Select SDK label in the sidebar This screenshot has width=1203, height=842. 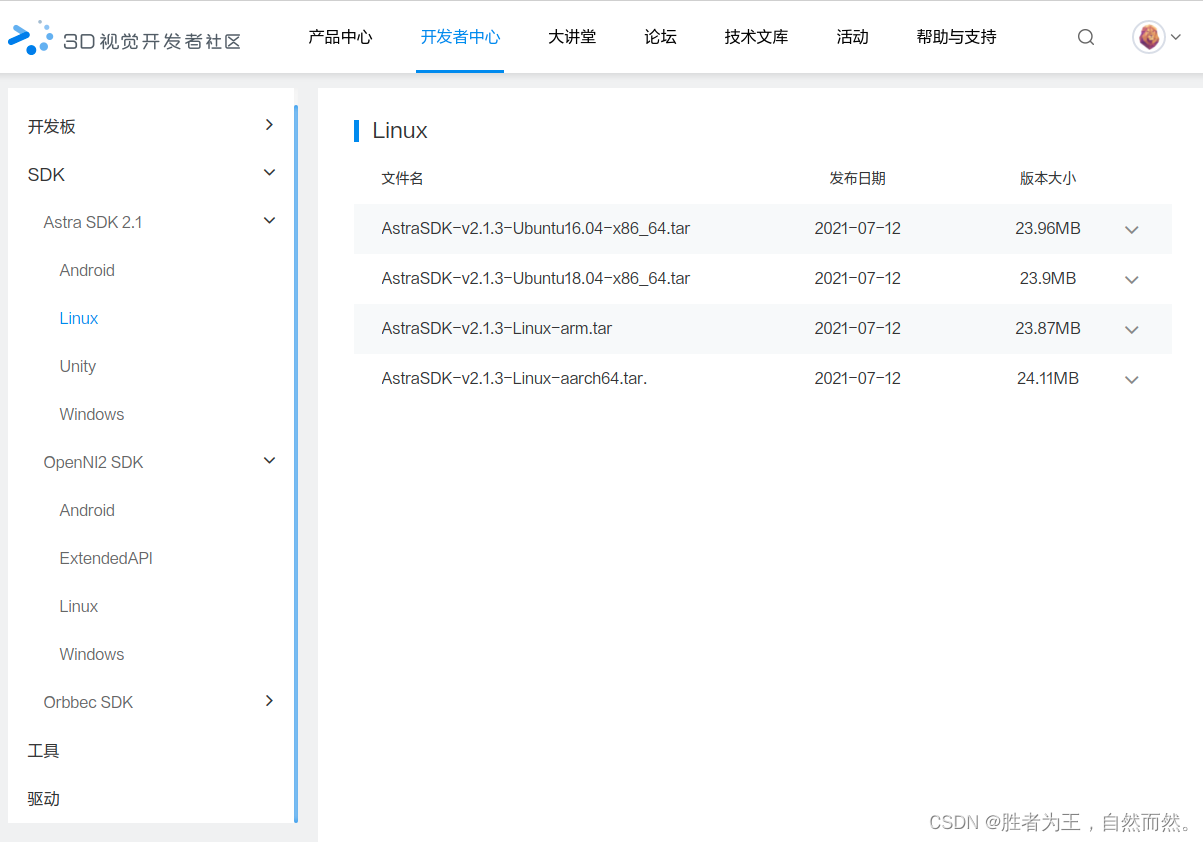[46, 174]
